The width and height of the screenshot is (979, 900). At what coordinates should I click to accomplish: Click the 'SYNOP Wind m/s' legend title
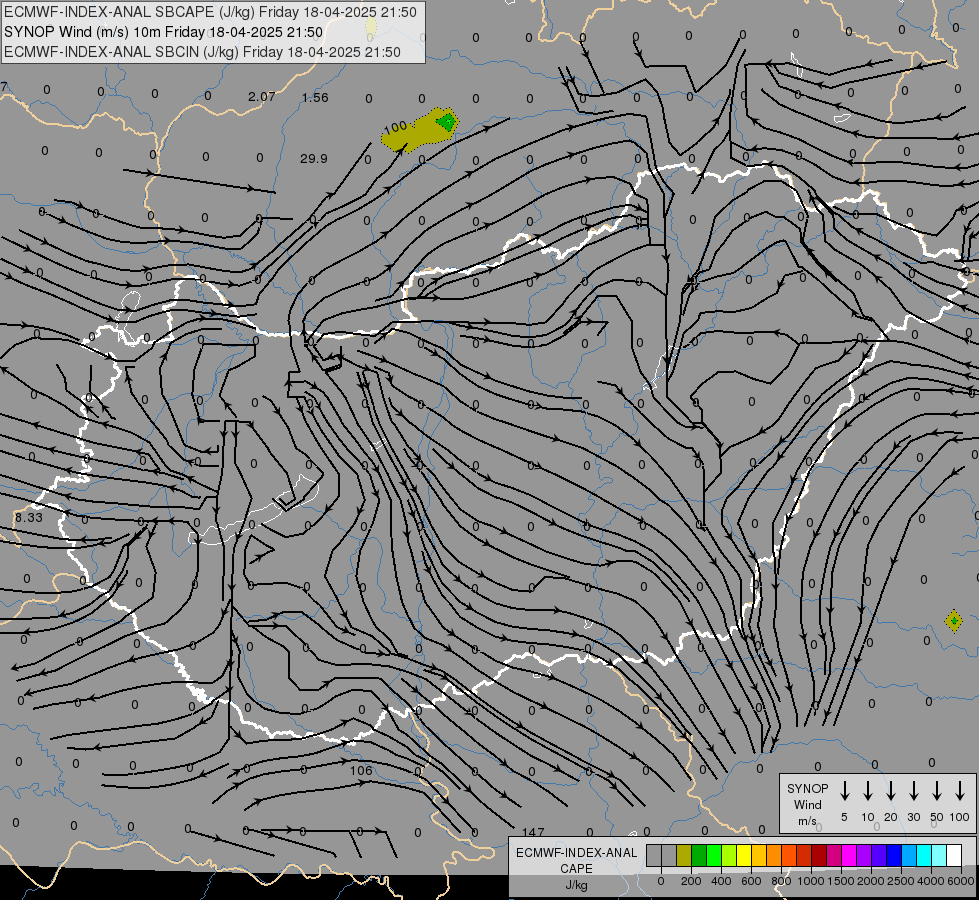[807, 804]
